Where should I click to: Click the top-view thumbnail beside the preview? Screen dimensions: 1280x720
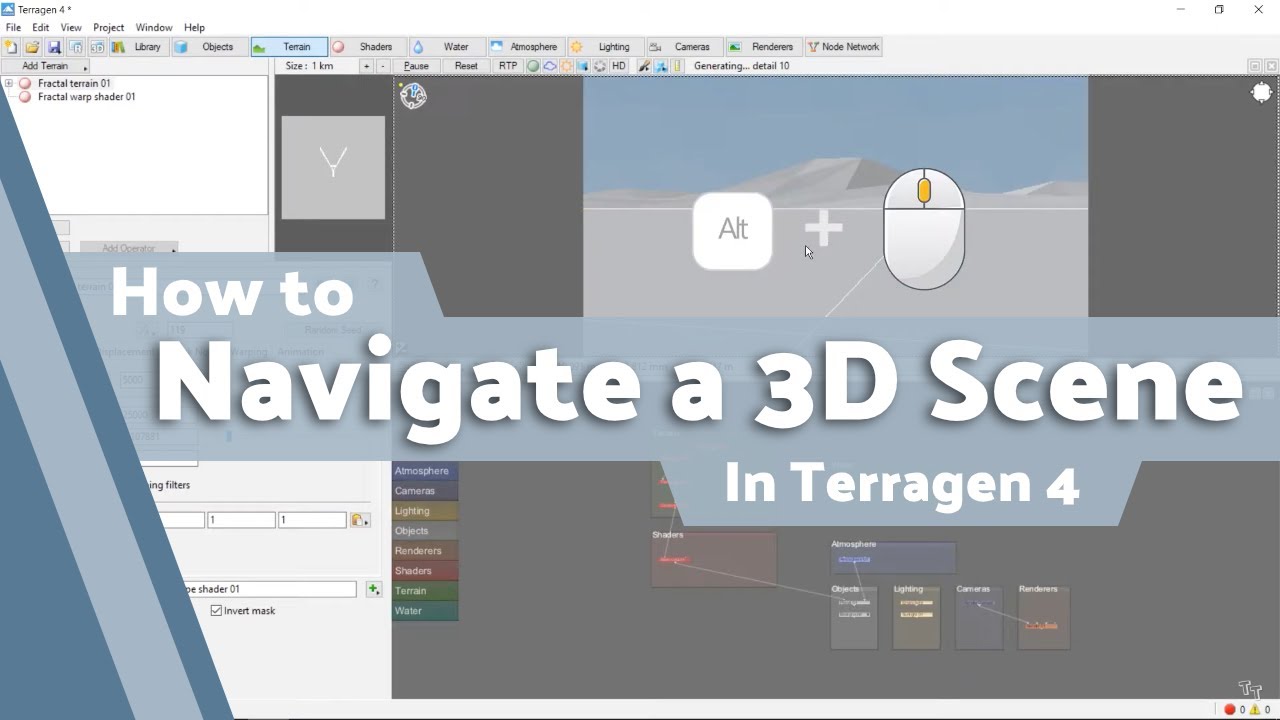(333, 167)
